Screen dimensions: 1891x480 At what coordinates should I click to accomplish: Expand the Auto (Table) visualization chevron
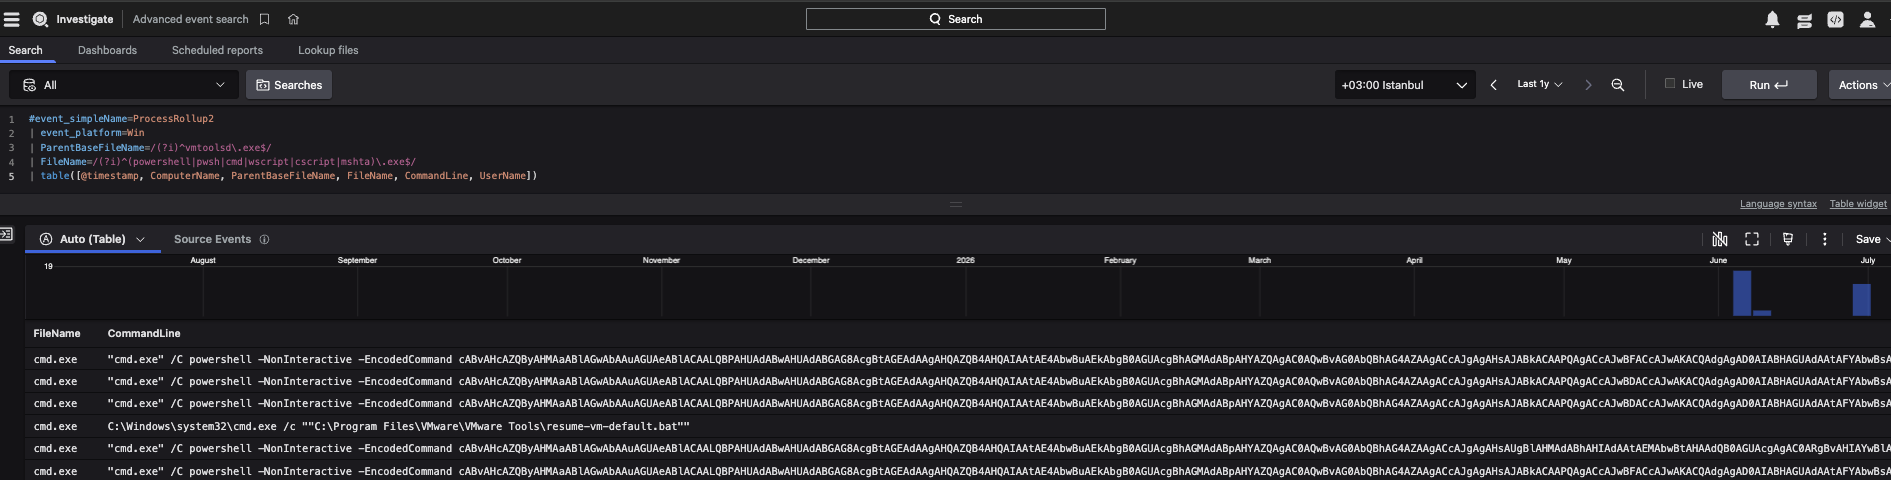141,240
